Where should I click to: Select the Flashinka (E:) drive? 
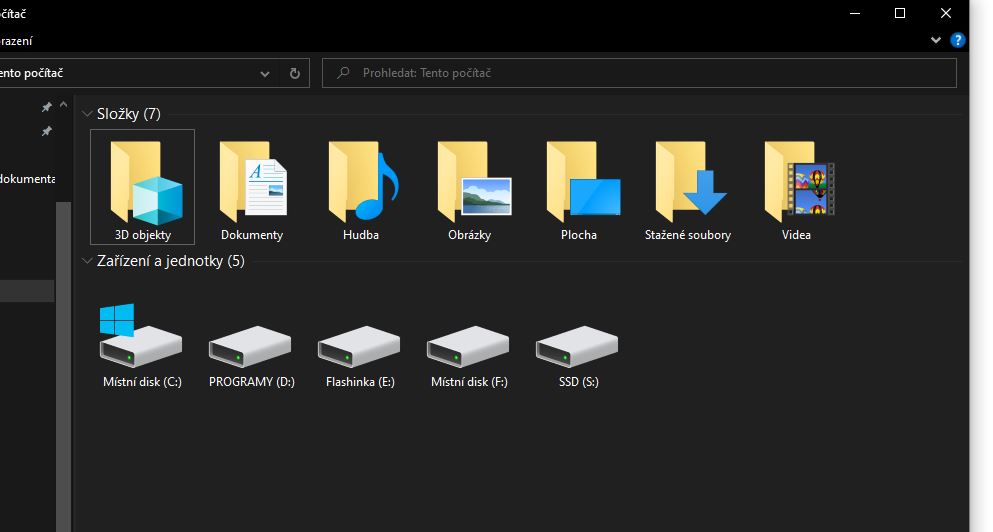[x=360, y=345]
